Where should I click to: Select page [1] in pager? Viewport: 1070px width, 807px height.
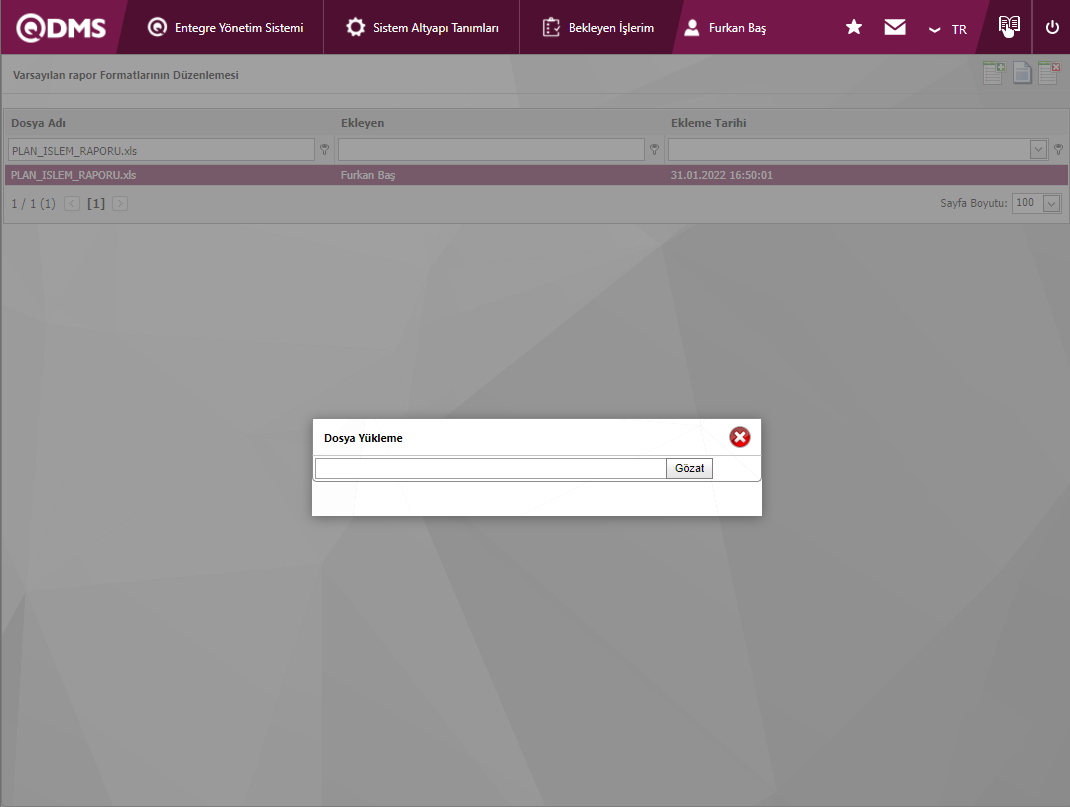96,203
